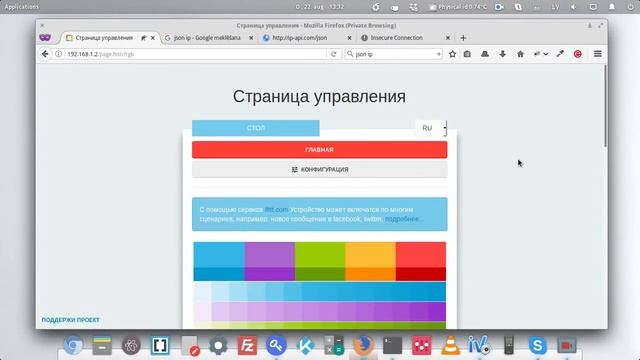Expand the toolbar dropdown arrow beside the home icon
Screen dimensions: 640x360
pyautogui.click(x=545, y=54)
